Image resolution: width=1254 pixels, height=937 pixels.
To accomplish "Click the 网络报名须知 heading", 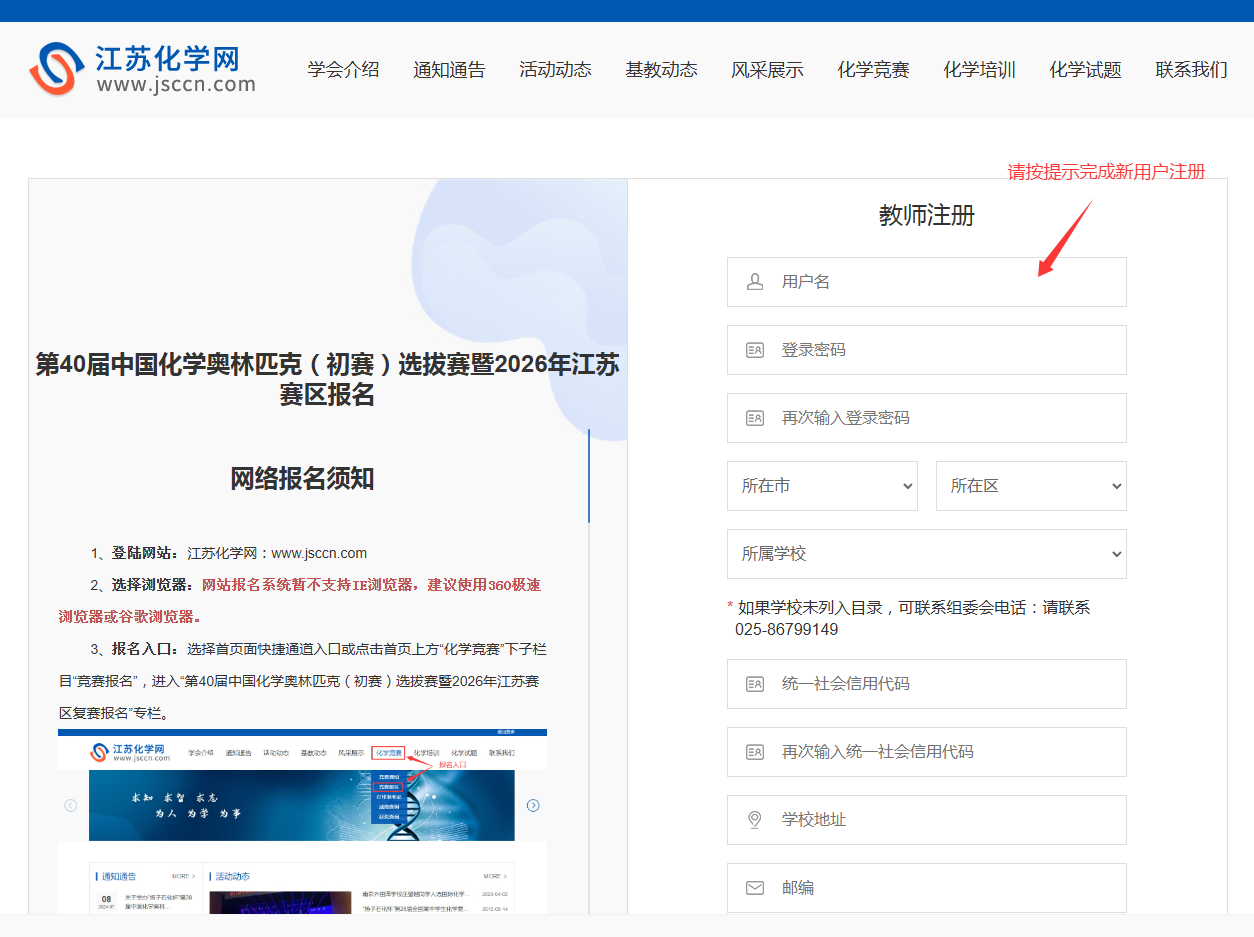I will 302,478.
